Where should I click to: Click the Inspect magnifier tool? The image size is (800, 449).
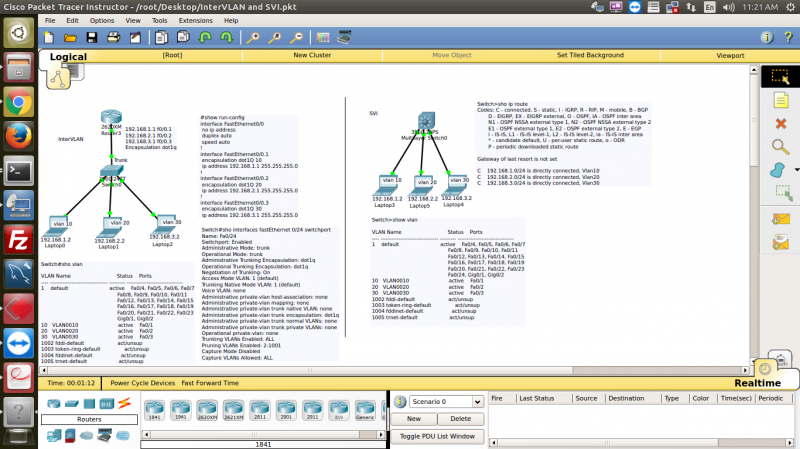pyautogui.click(x=780, y=147)
